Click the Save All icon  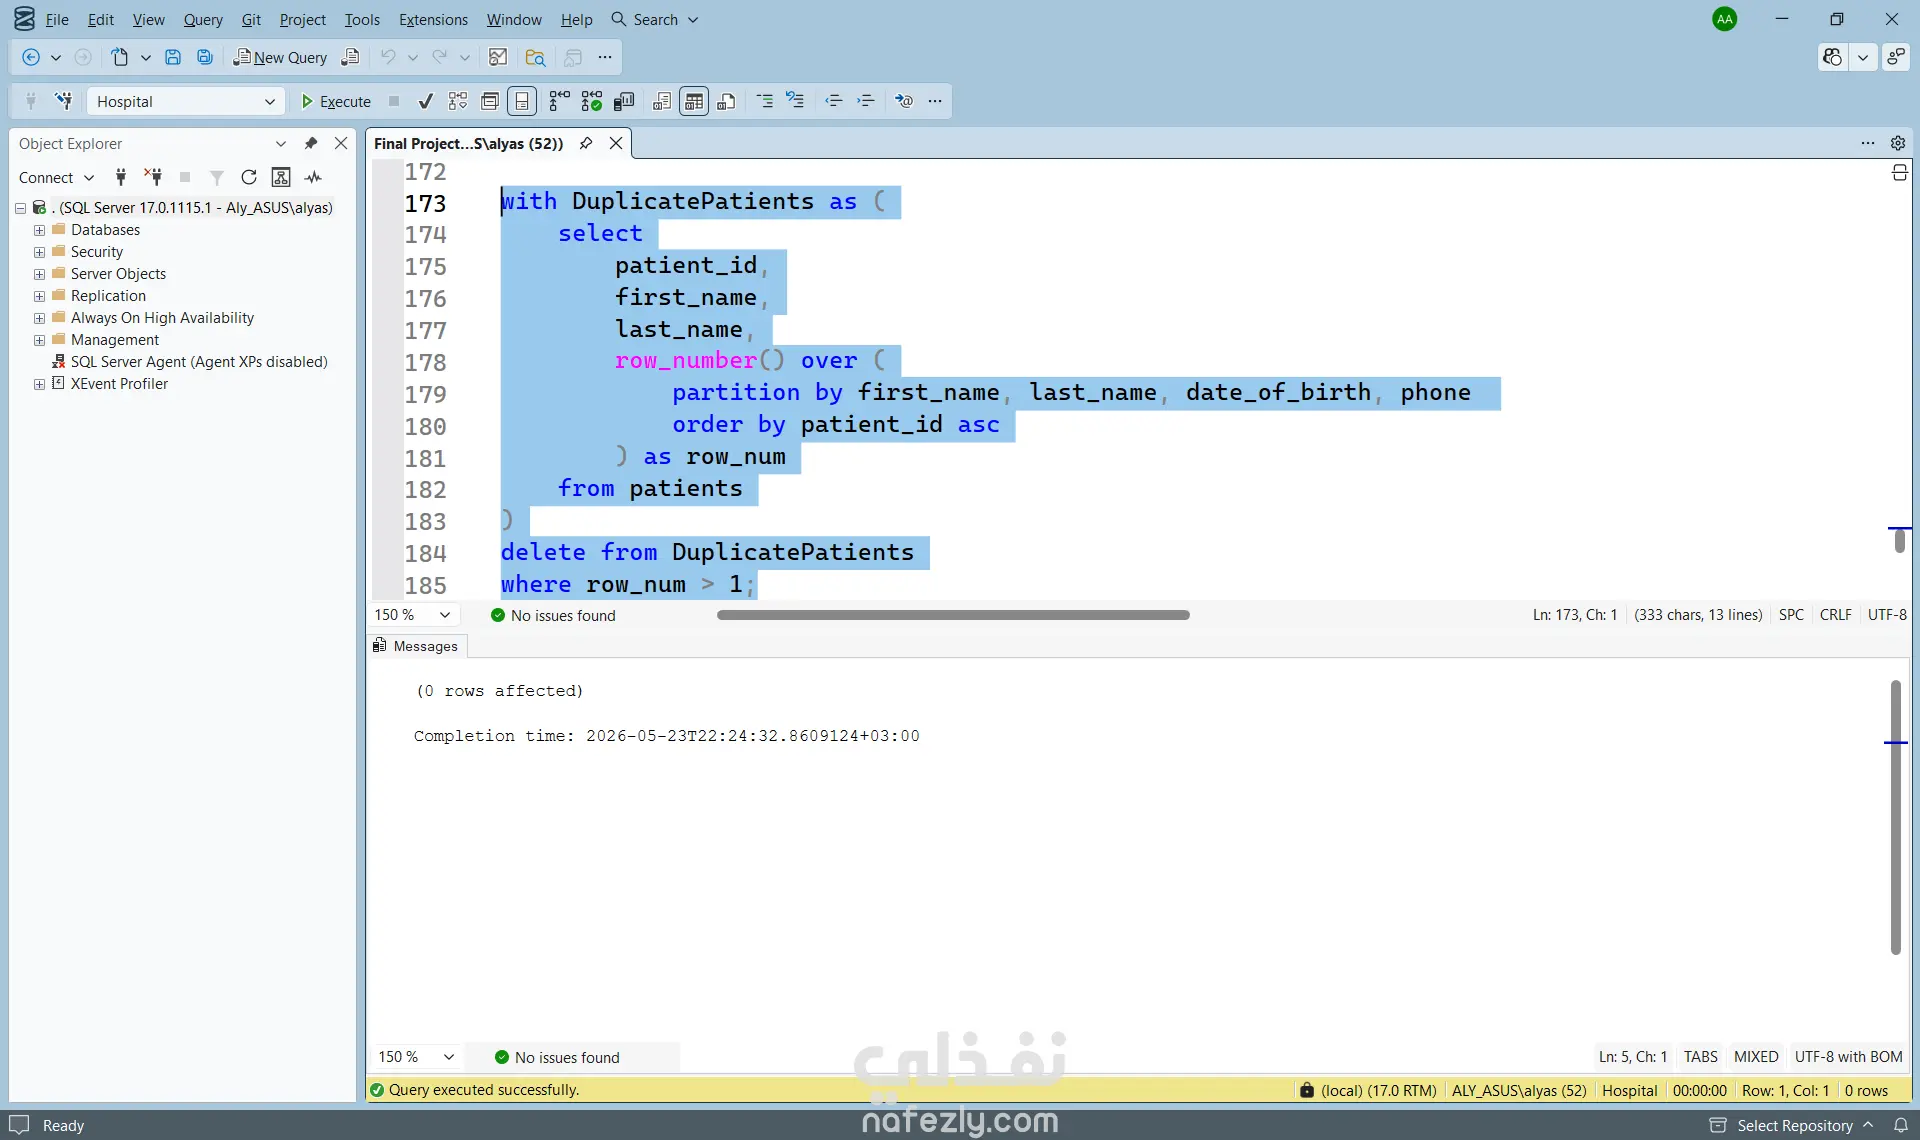[205, 58]
